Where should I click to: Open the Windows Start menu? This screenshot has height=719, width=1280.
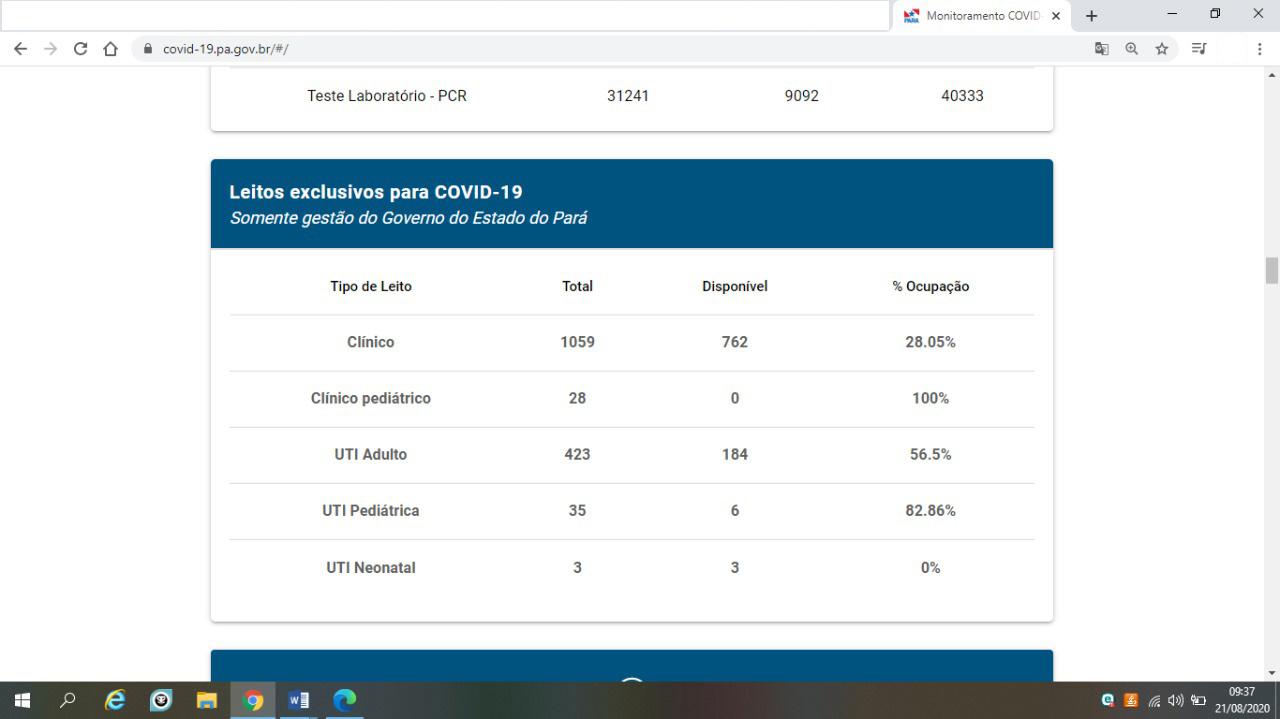pos(21,700)
